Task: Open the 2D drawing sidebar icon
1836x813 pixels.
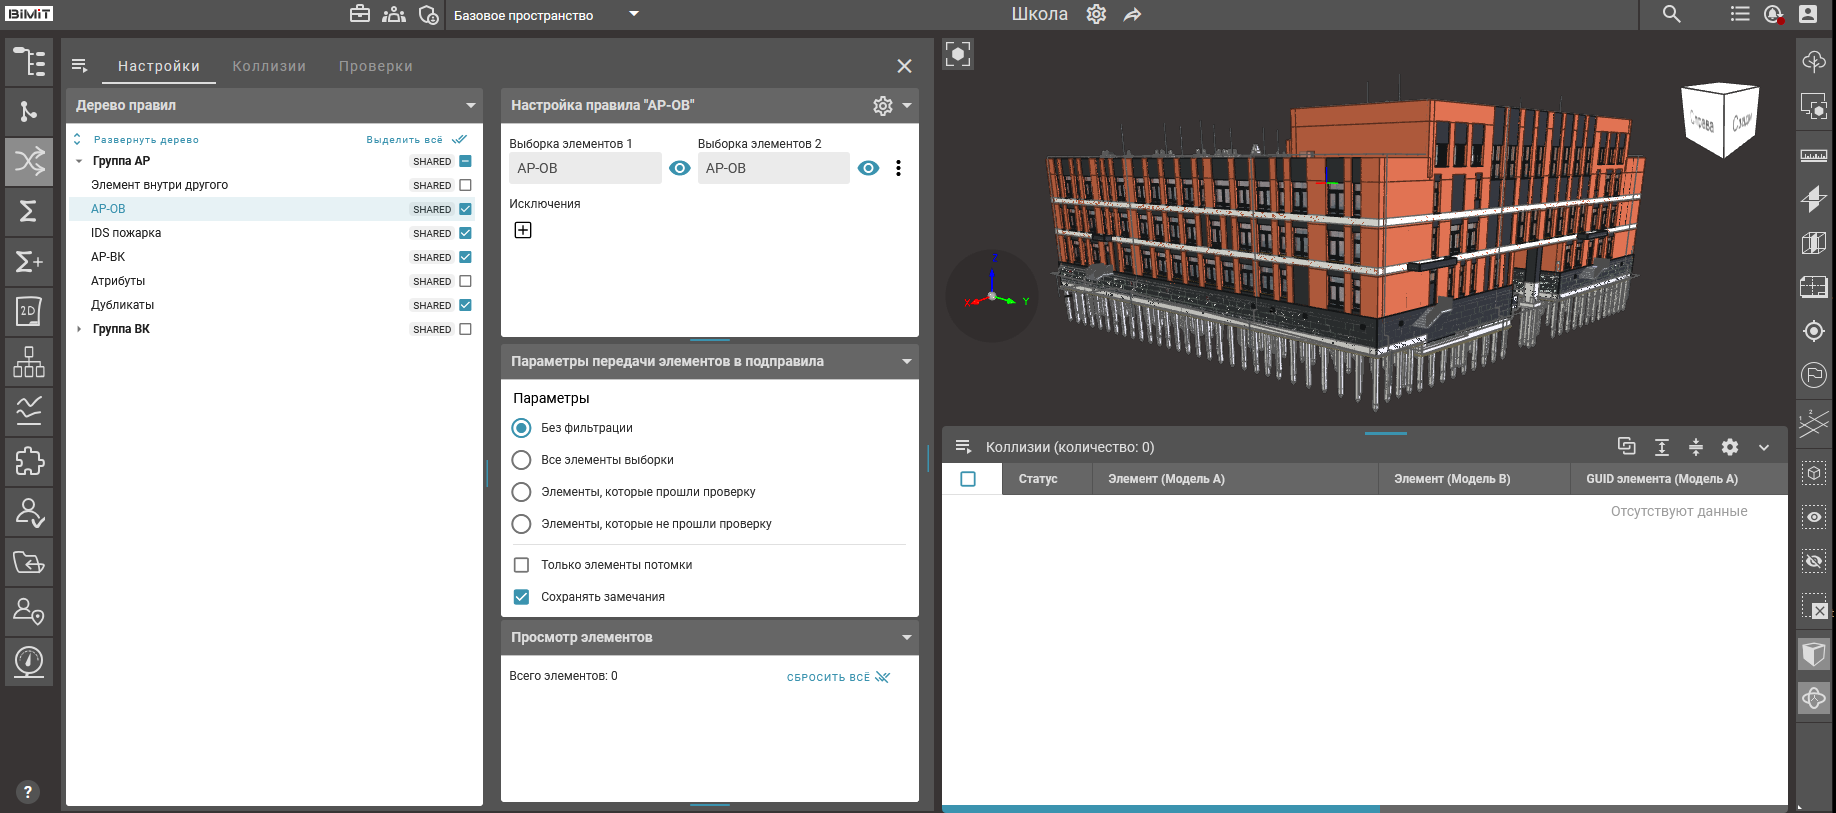Action: point(29,311)
